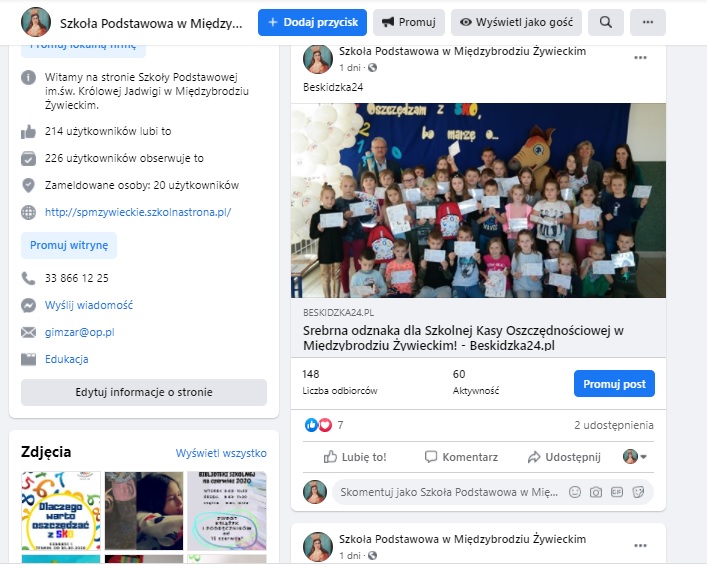This screenshot has width=707, height=567.
Task: Click second post author avatar at bottom
Action: pyautogui.click(x=318, y=547)
